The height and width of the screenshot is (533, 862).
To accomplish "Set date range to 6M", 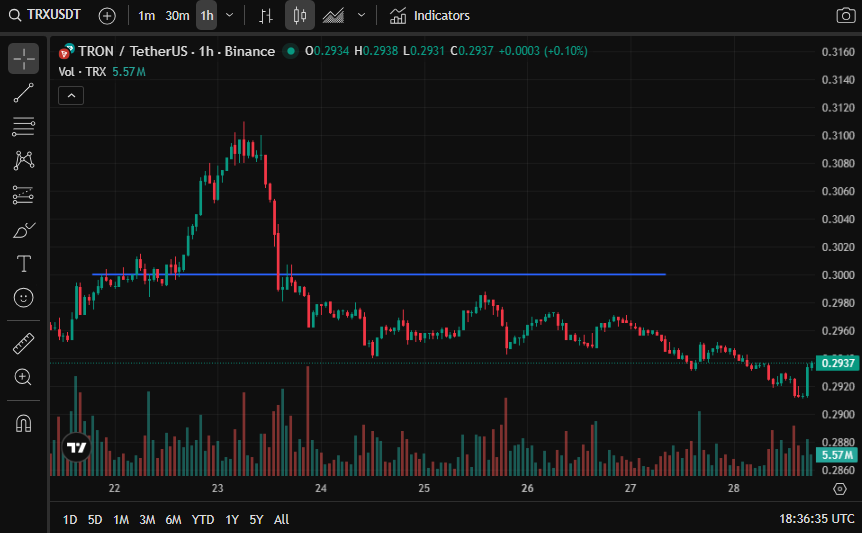I will click(x=173, y=519).
